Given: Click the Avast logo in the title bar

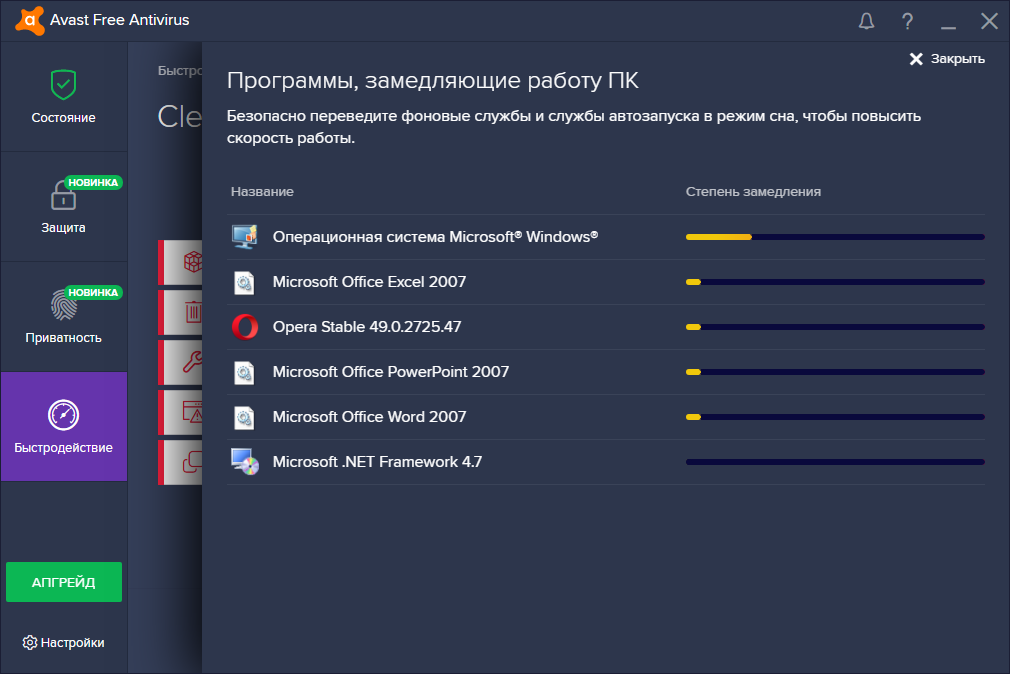Looking at the screenshot, I should coord(30,21).
